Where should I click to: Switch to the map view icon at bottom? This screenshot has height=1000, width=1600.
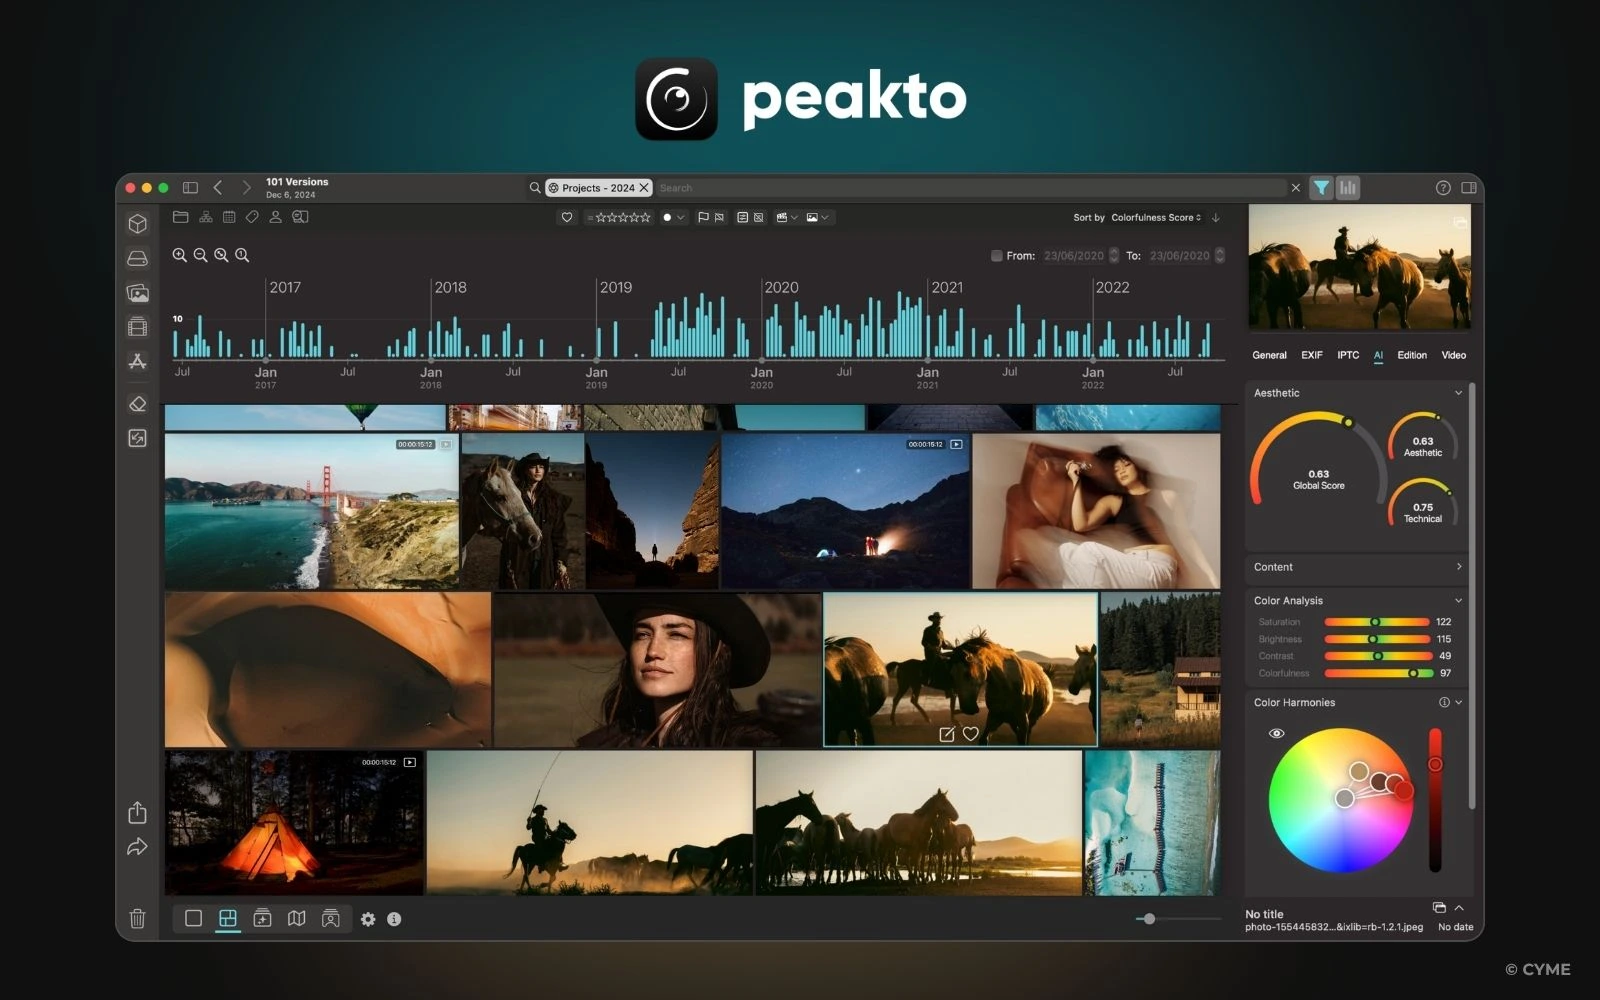[x=296, y=919]
